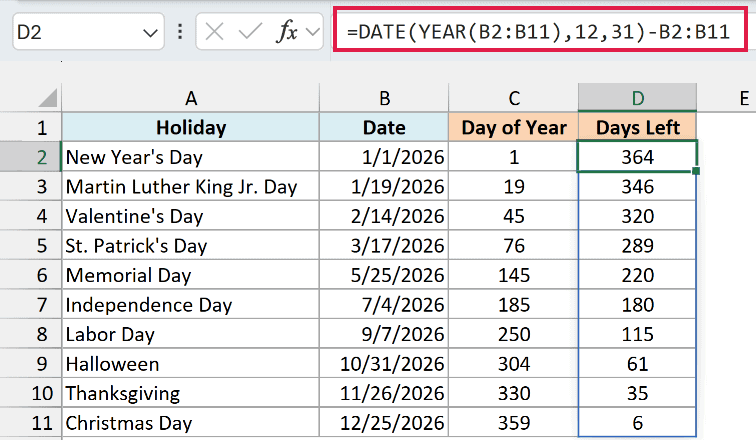Click the Enter checkmark icon in formula bar
Viewport: 756px width, 440px height.
click(x=250, y=32)
